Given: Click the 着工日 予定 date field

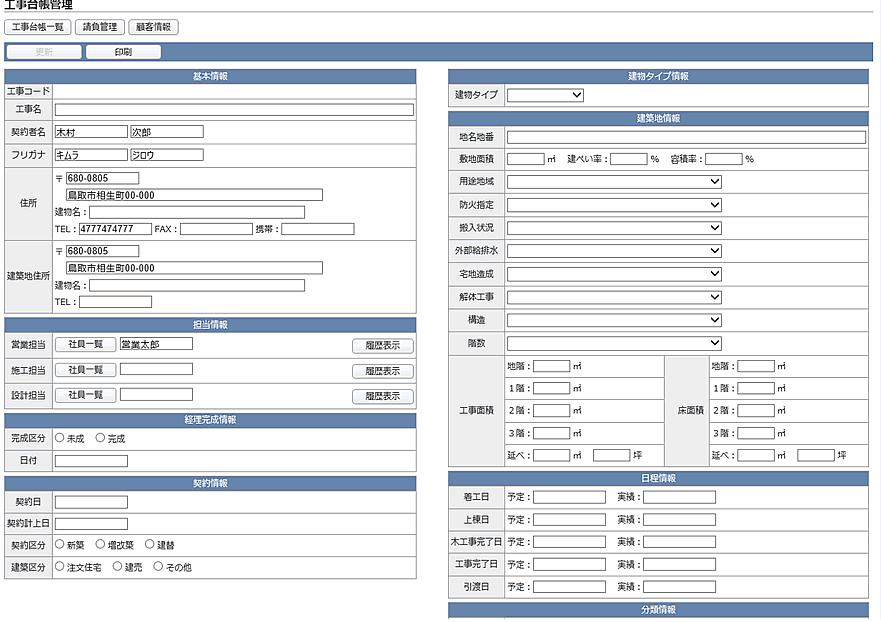Looking at the screenshot, I should pos(569,497).
